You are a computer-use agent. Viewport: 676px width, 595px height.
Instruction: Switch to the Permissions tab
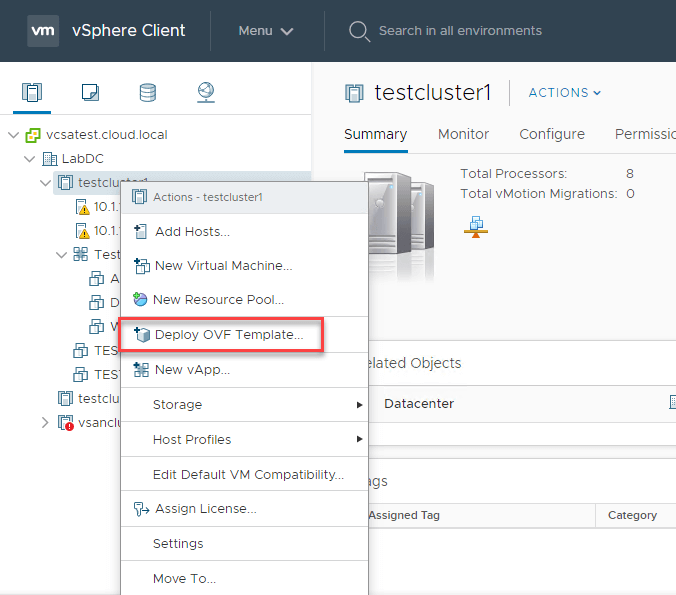click(x=645, y=134)
